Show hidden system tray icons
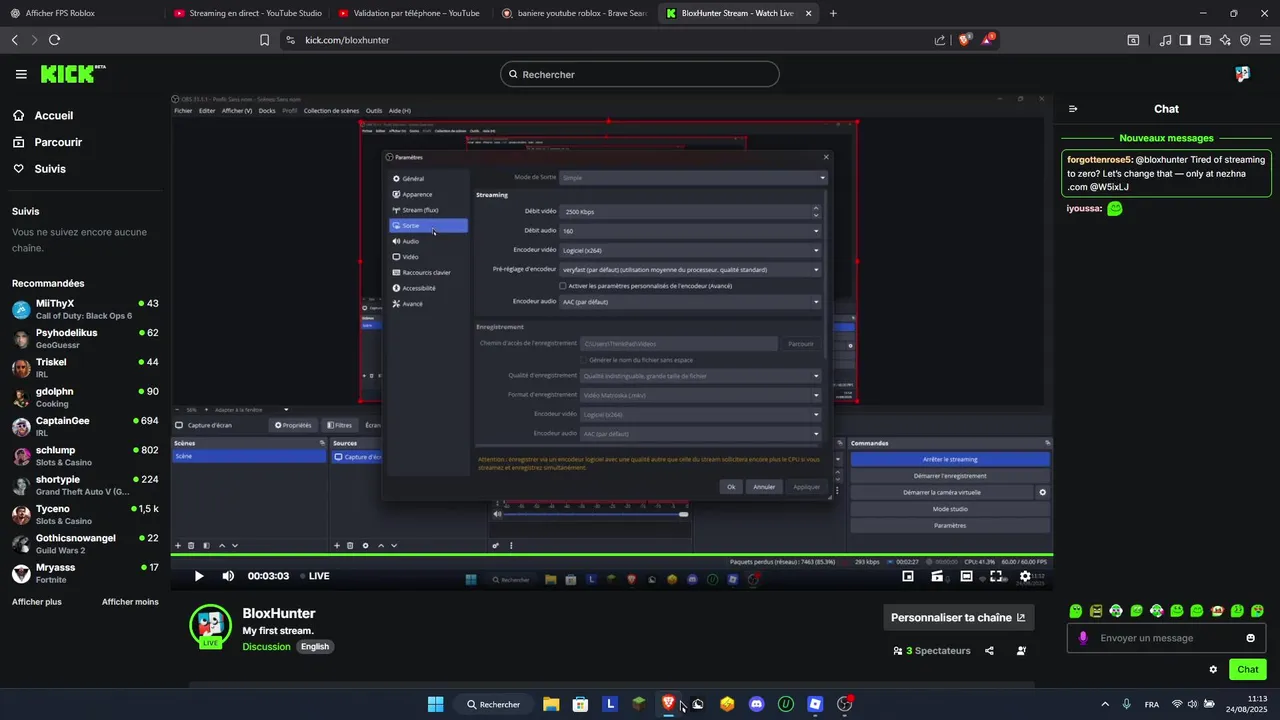The width and height of the screenshot is (1280, 720). click(1105, 704)
